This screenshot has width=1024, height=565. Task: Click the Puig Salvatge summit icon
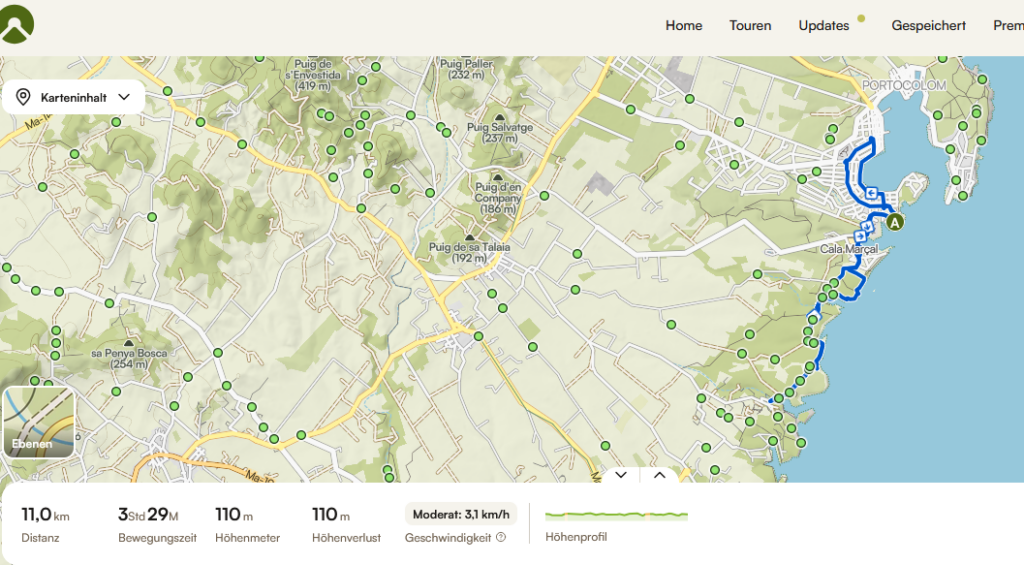tap(499, 119)
